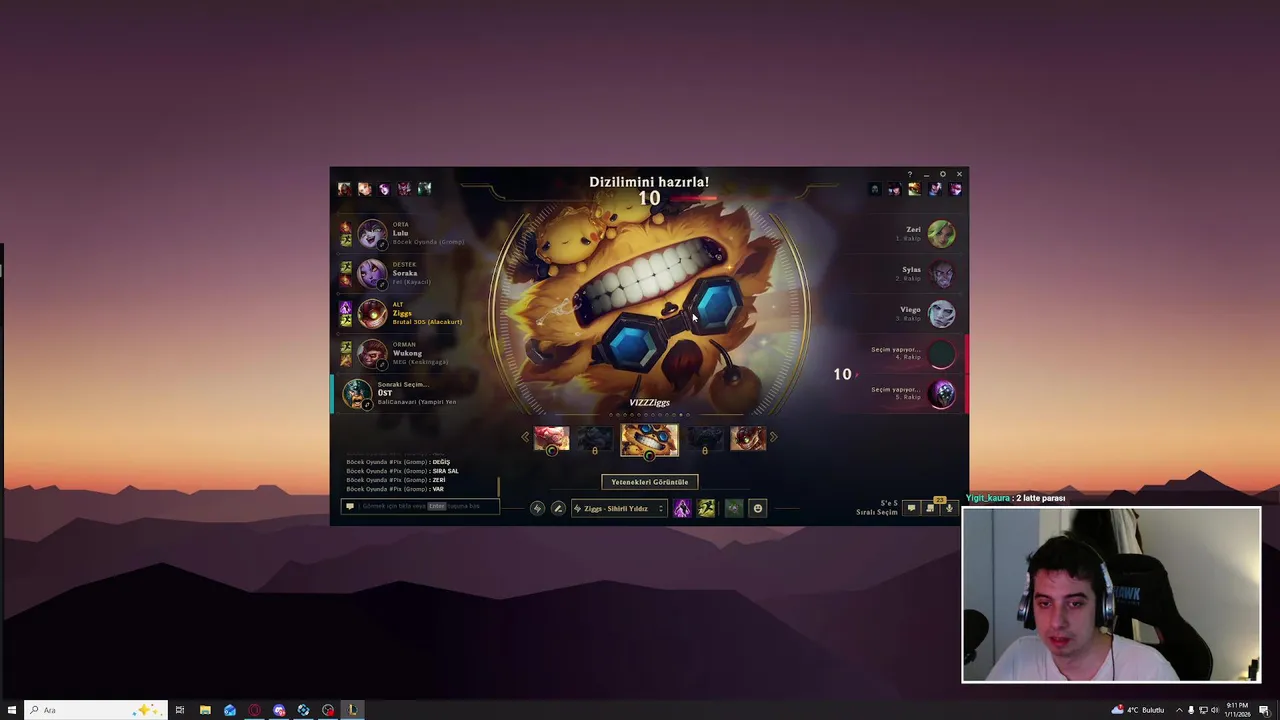This screenshot has height=720, width=1280.
Task: Click the 'Brutal 305 (Alacakurt)' player name
Action: (427, 322)
